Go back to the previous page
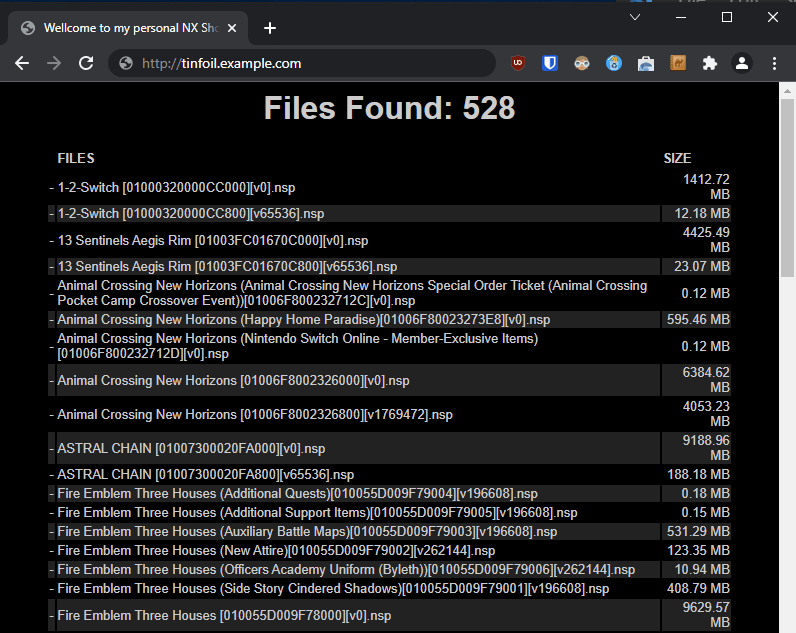The image size is (796, 633). click(x=22, y=63)
